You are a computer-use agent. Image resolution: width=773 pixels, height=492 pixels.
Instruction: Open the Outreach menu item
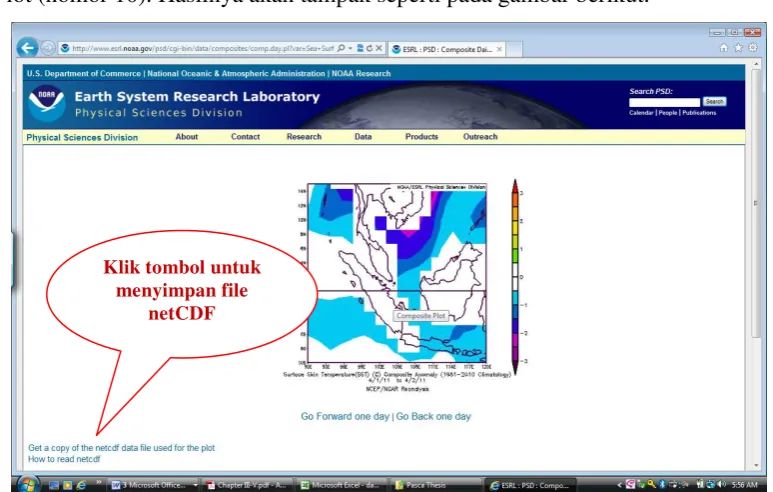click(480, 137)
